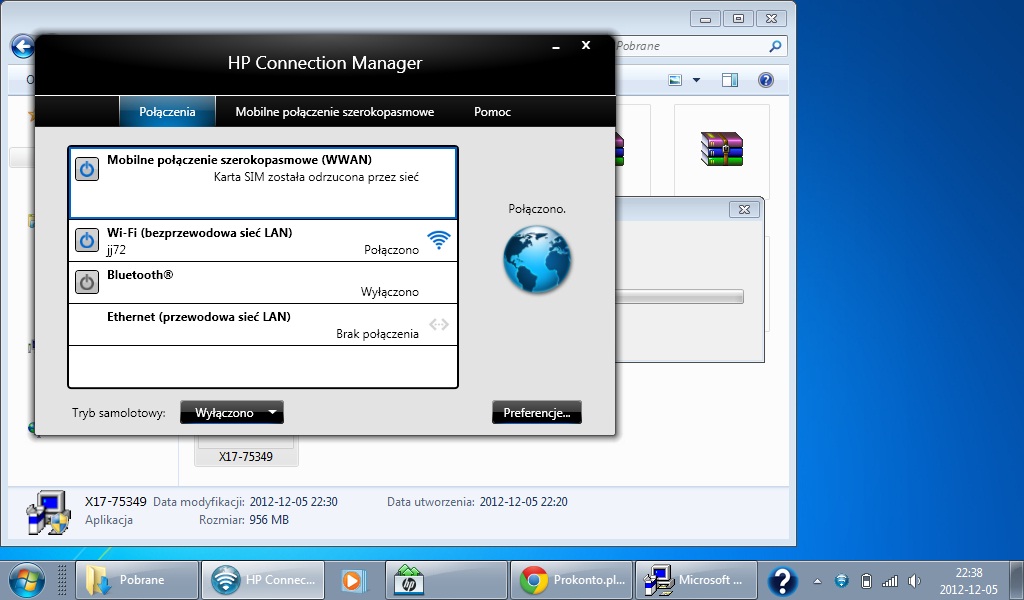1024x600 pixels.
Task: Click the Wi-Fi signal strength icon
Action: click(439, 240)
